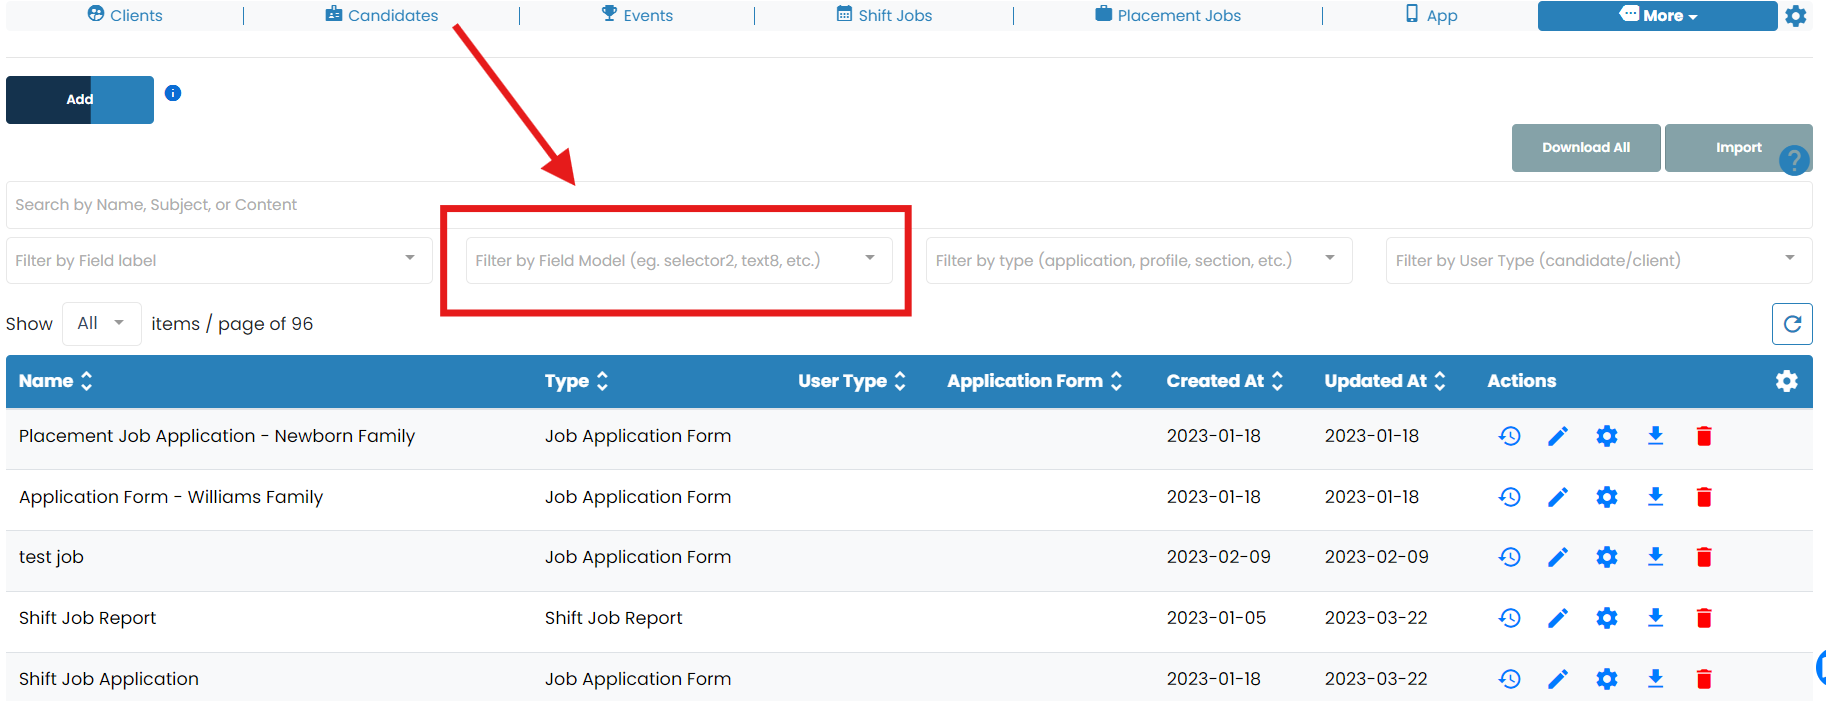Open settings gear for test job row
Viewport: 1826px width, 701px height.
point(1606,557)
